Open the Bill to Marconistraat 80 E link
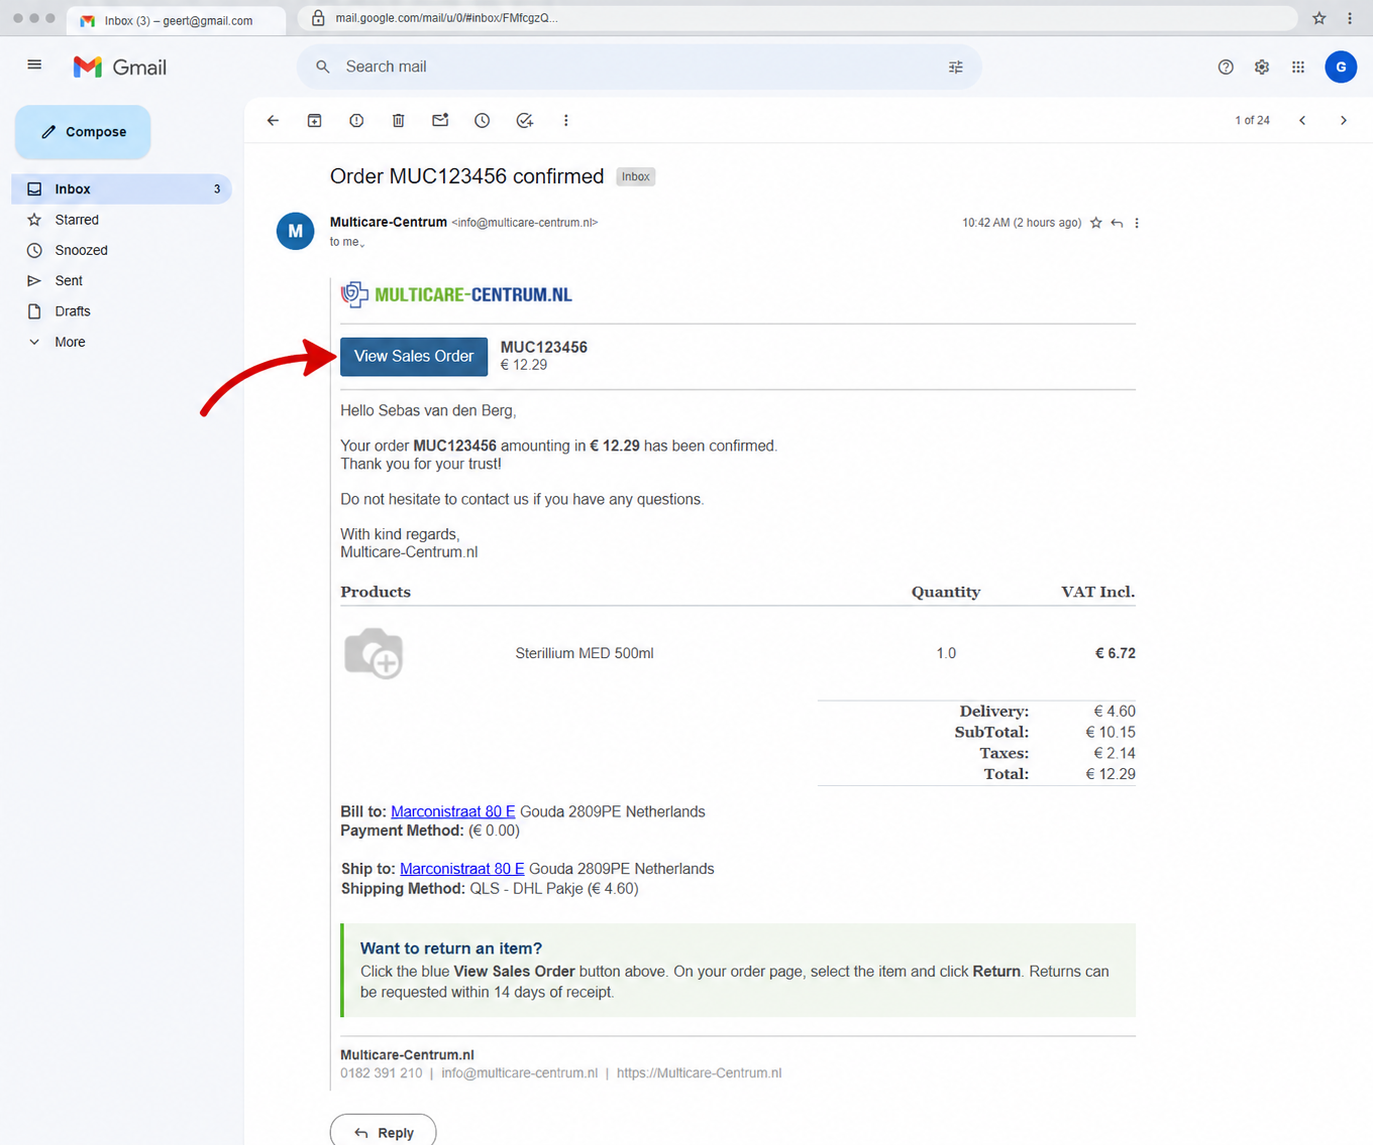The height and width of the screenshot is (1145, 1373). point(453,812)
